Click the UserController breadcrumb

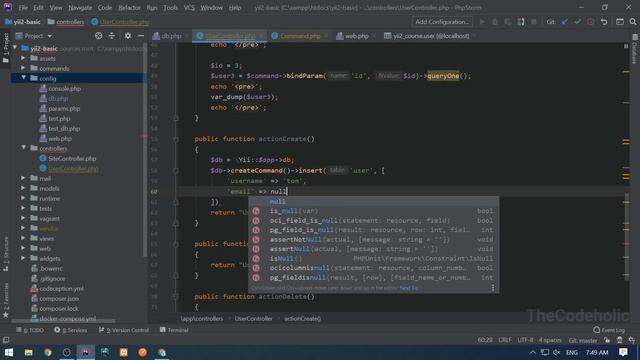click(253, 319)
